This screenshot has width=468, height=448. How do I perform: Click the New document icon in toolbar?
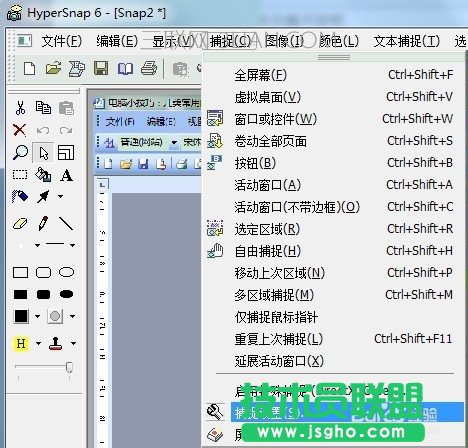(x=30, y=69)
